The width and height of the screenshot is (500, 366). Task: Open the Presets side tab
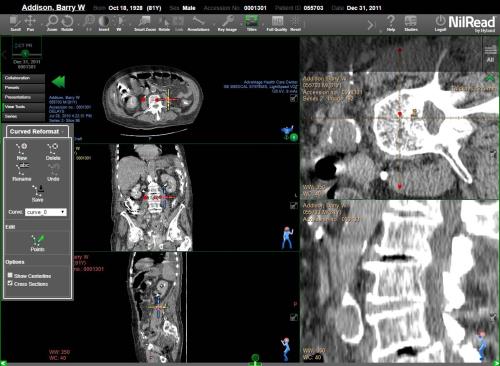pos(24,88)
